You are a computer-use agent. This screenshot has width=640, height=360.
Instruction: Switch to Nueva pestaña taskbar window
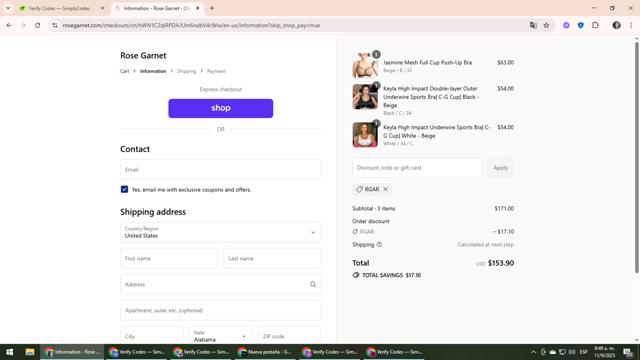264,352
